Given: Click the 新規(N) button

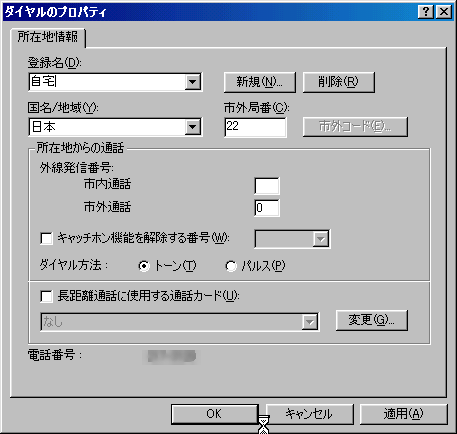Looking at the screenshot, I should (260, 82).
